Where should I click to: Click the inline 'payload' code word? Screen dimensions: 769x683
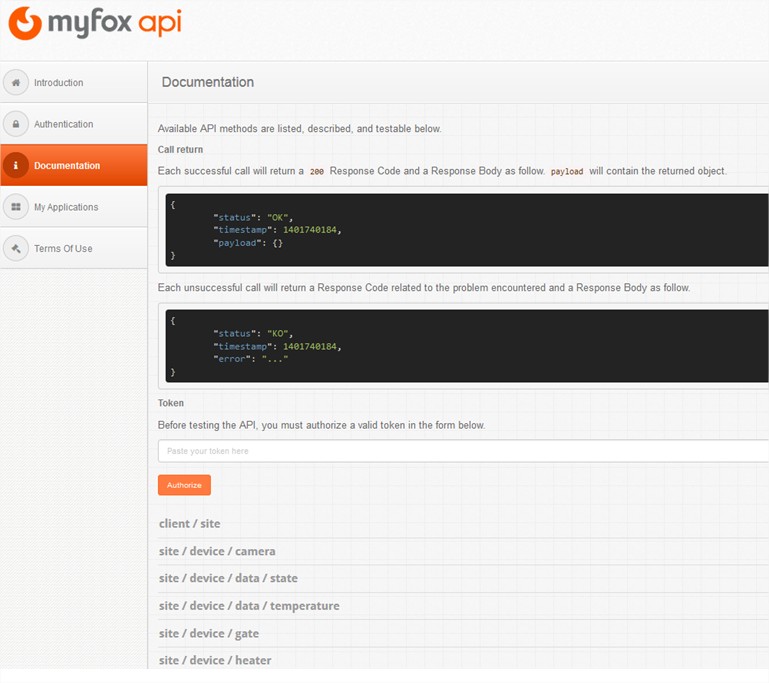click(x=567, y=172)
